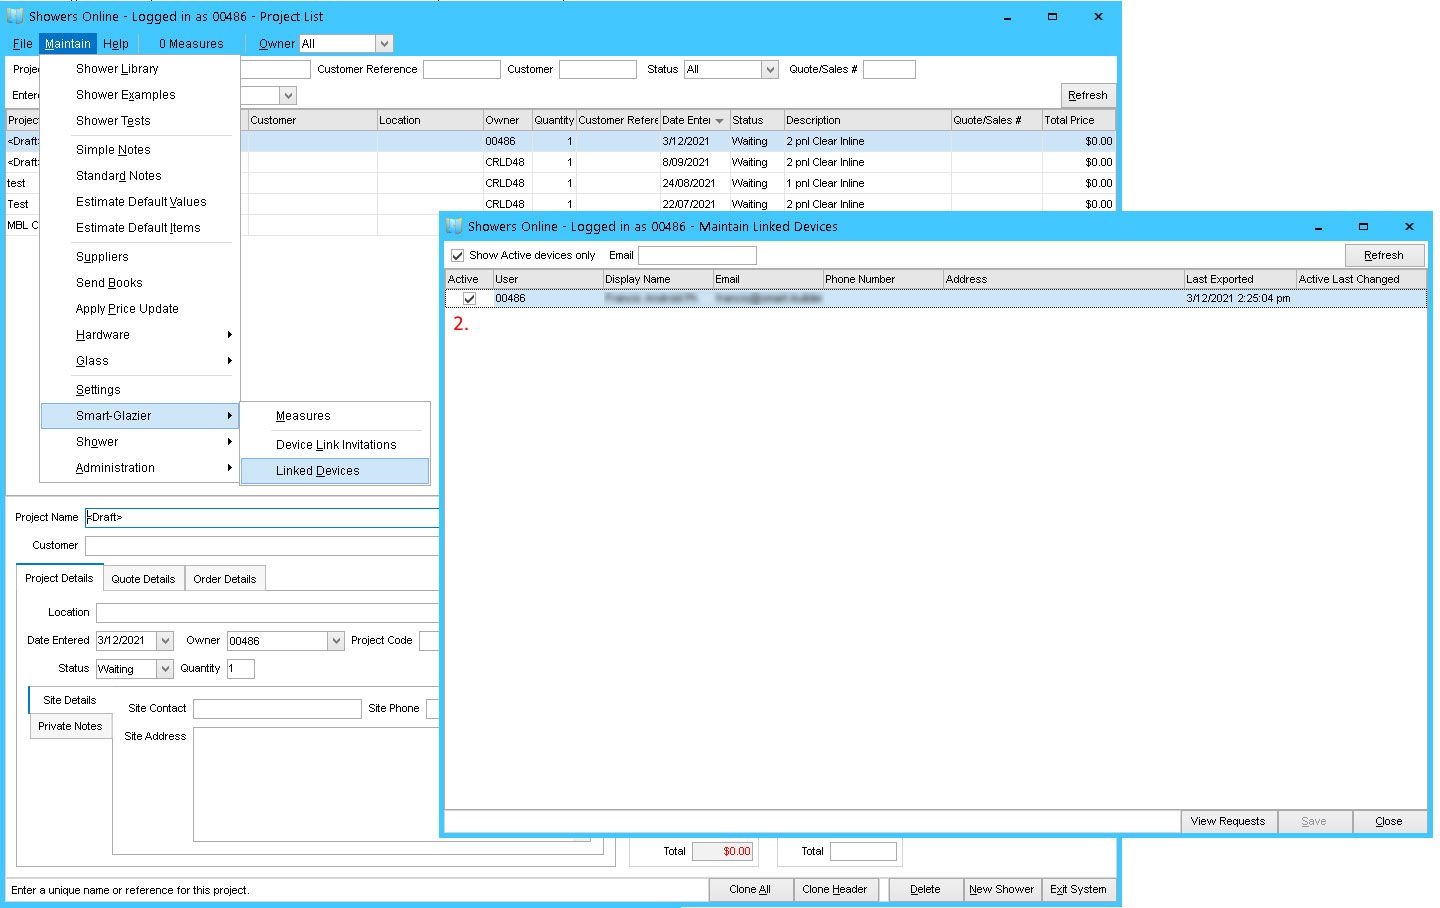Switch to Order Details tab

point(225,579)
